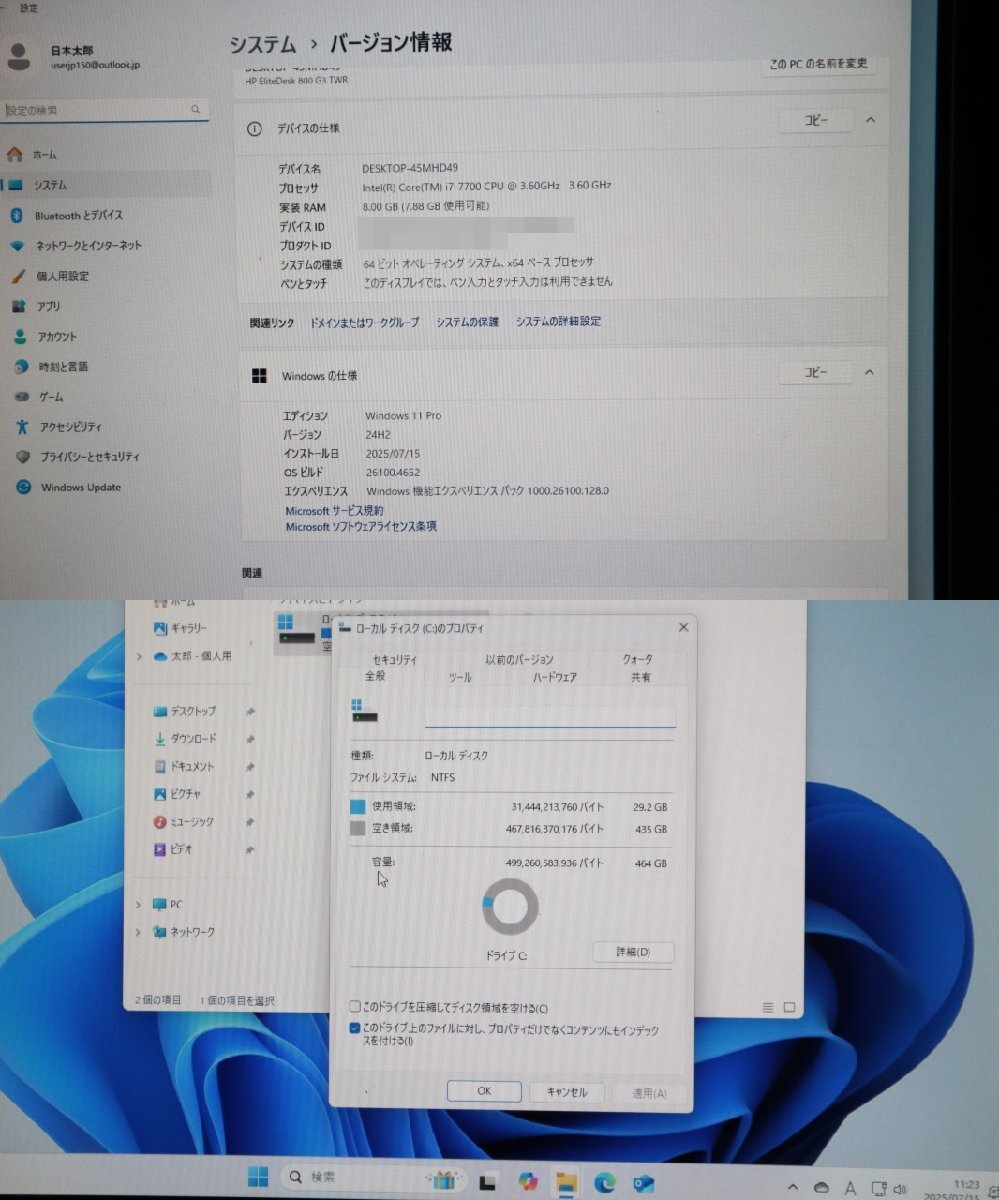Viewport: 999px width, 1200px height.
Task: Open ダウンロード folder in Explorer sidebar
Action: coord(184,739)
